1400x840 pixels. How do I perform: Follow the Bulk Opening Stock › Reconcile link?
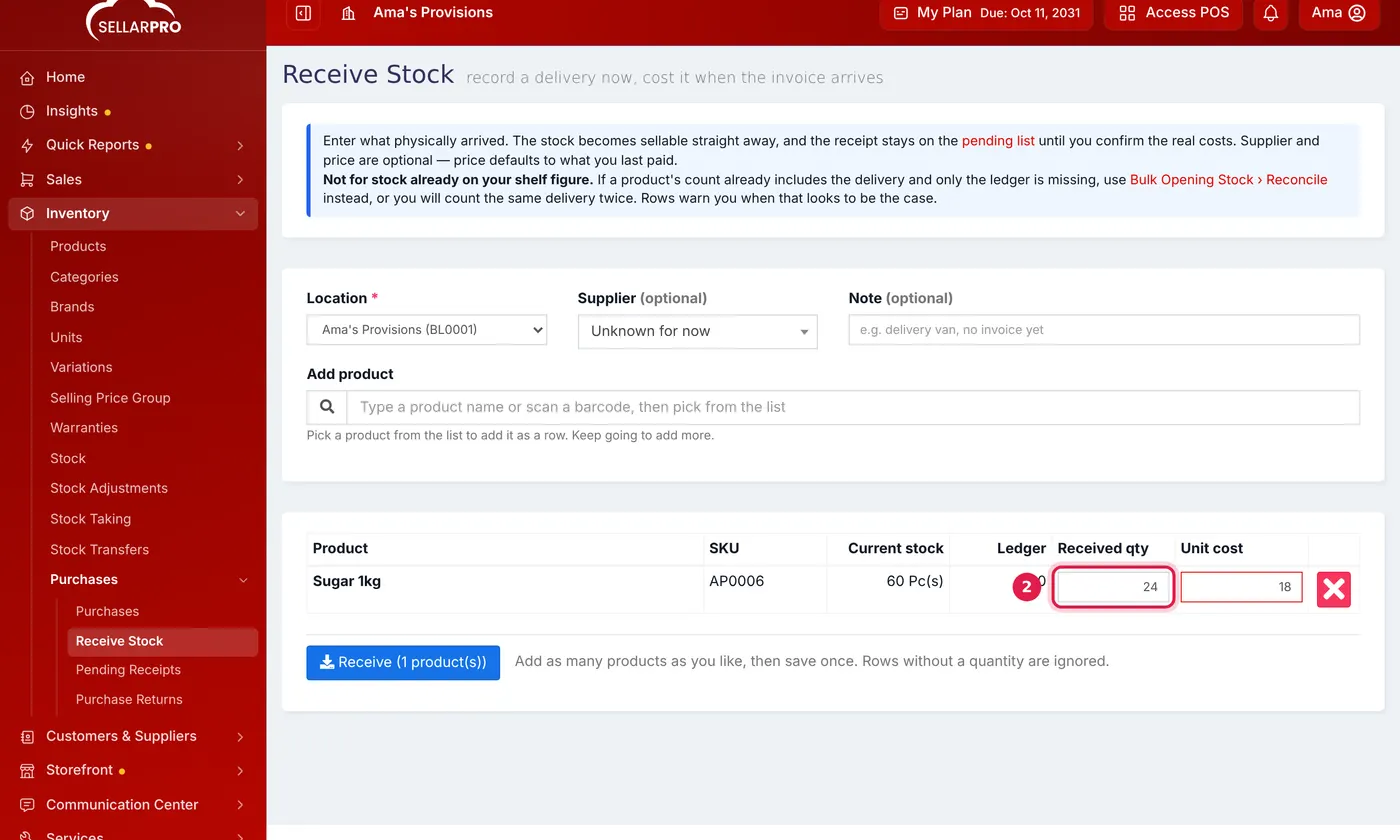click(x=1228, y=180)
